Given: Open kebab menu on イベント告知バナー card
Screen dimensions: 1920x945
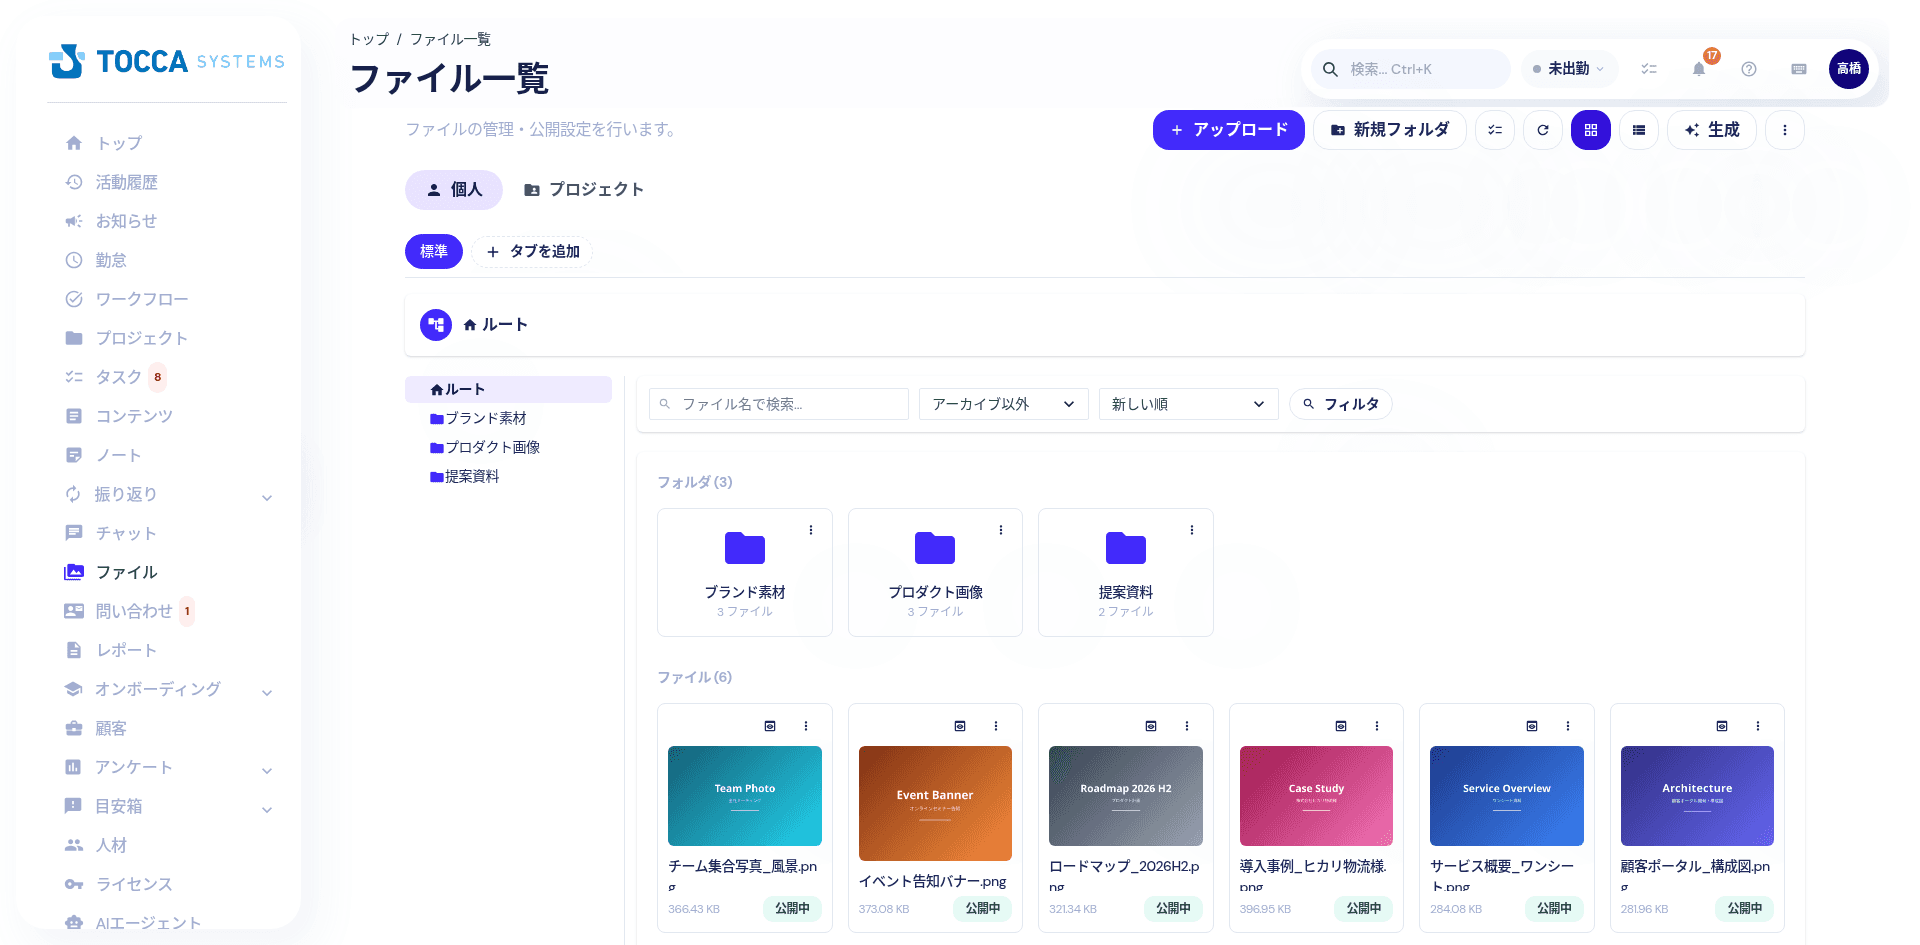Looking at the screenshot, I should coord(996,726).
